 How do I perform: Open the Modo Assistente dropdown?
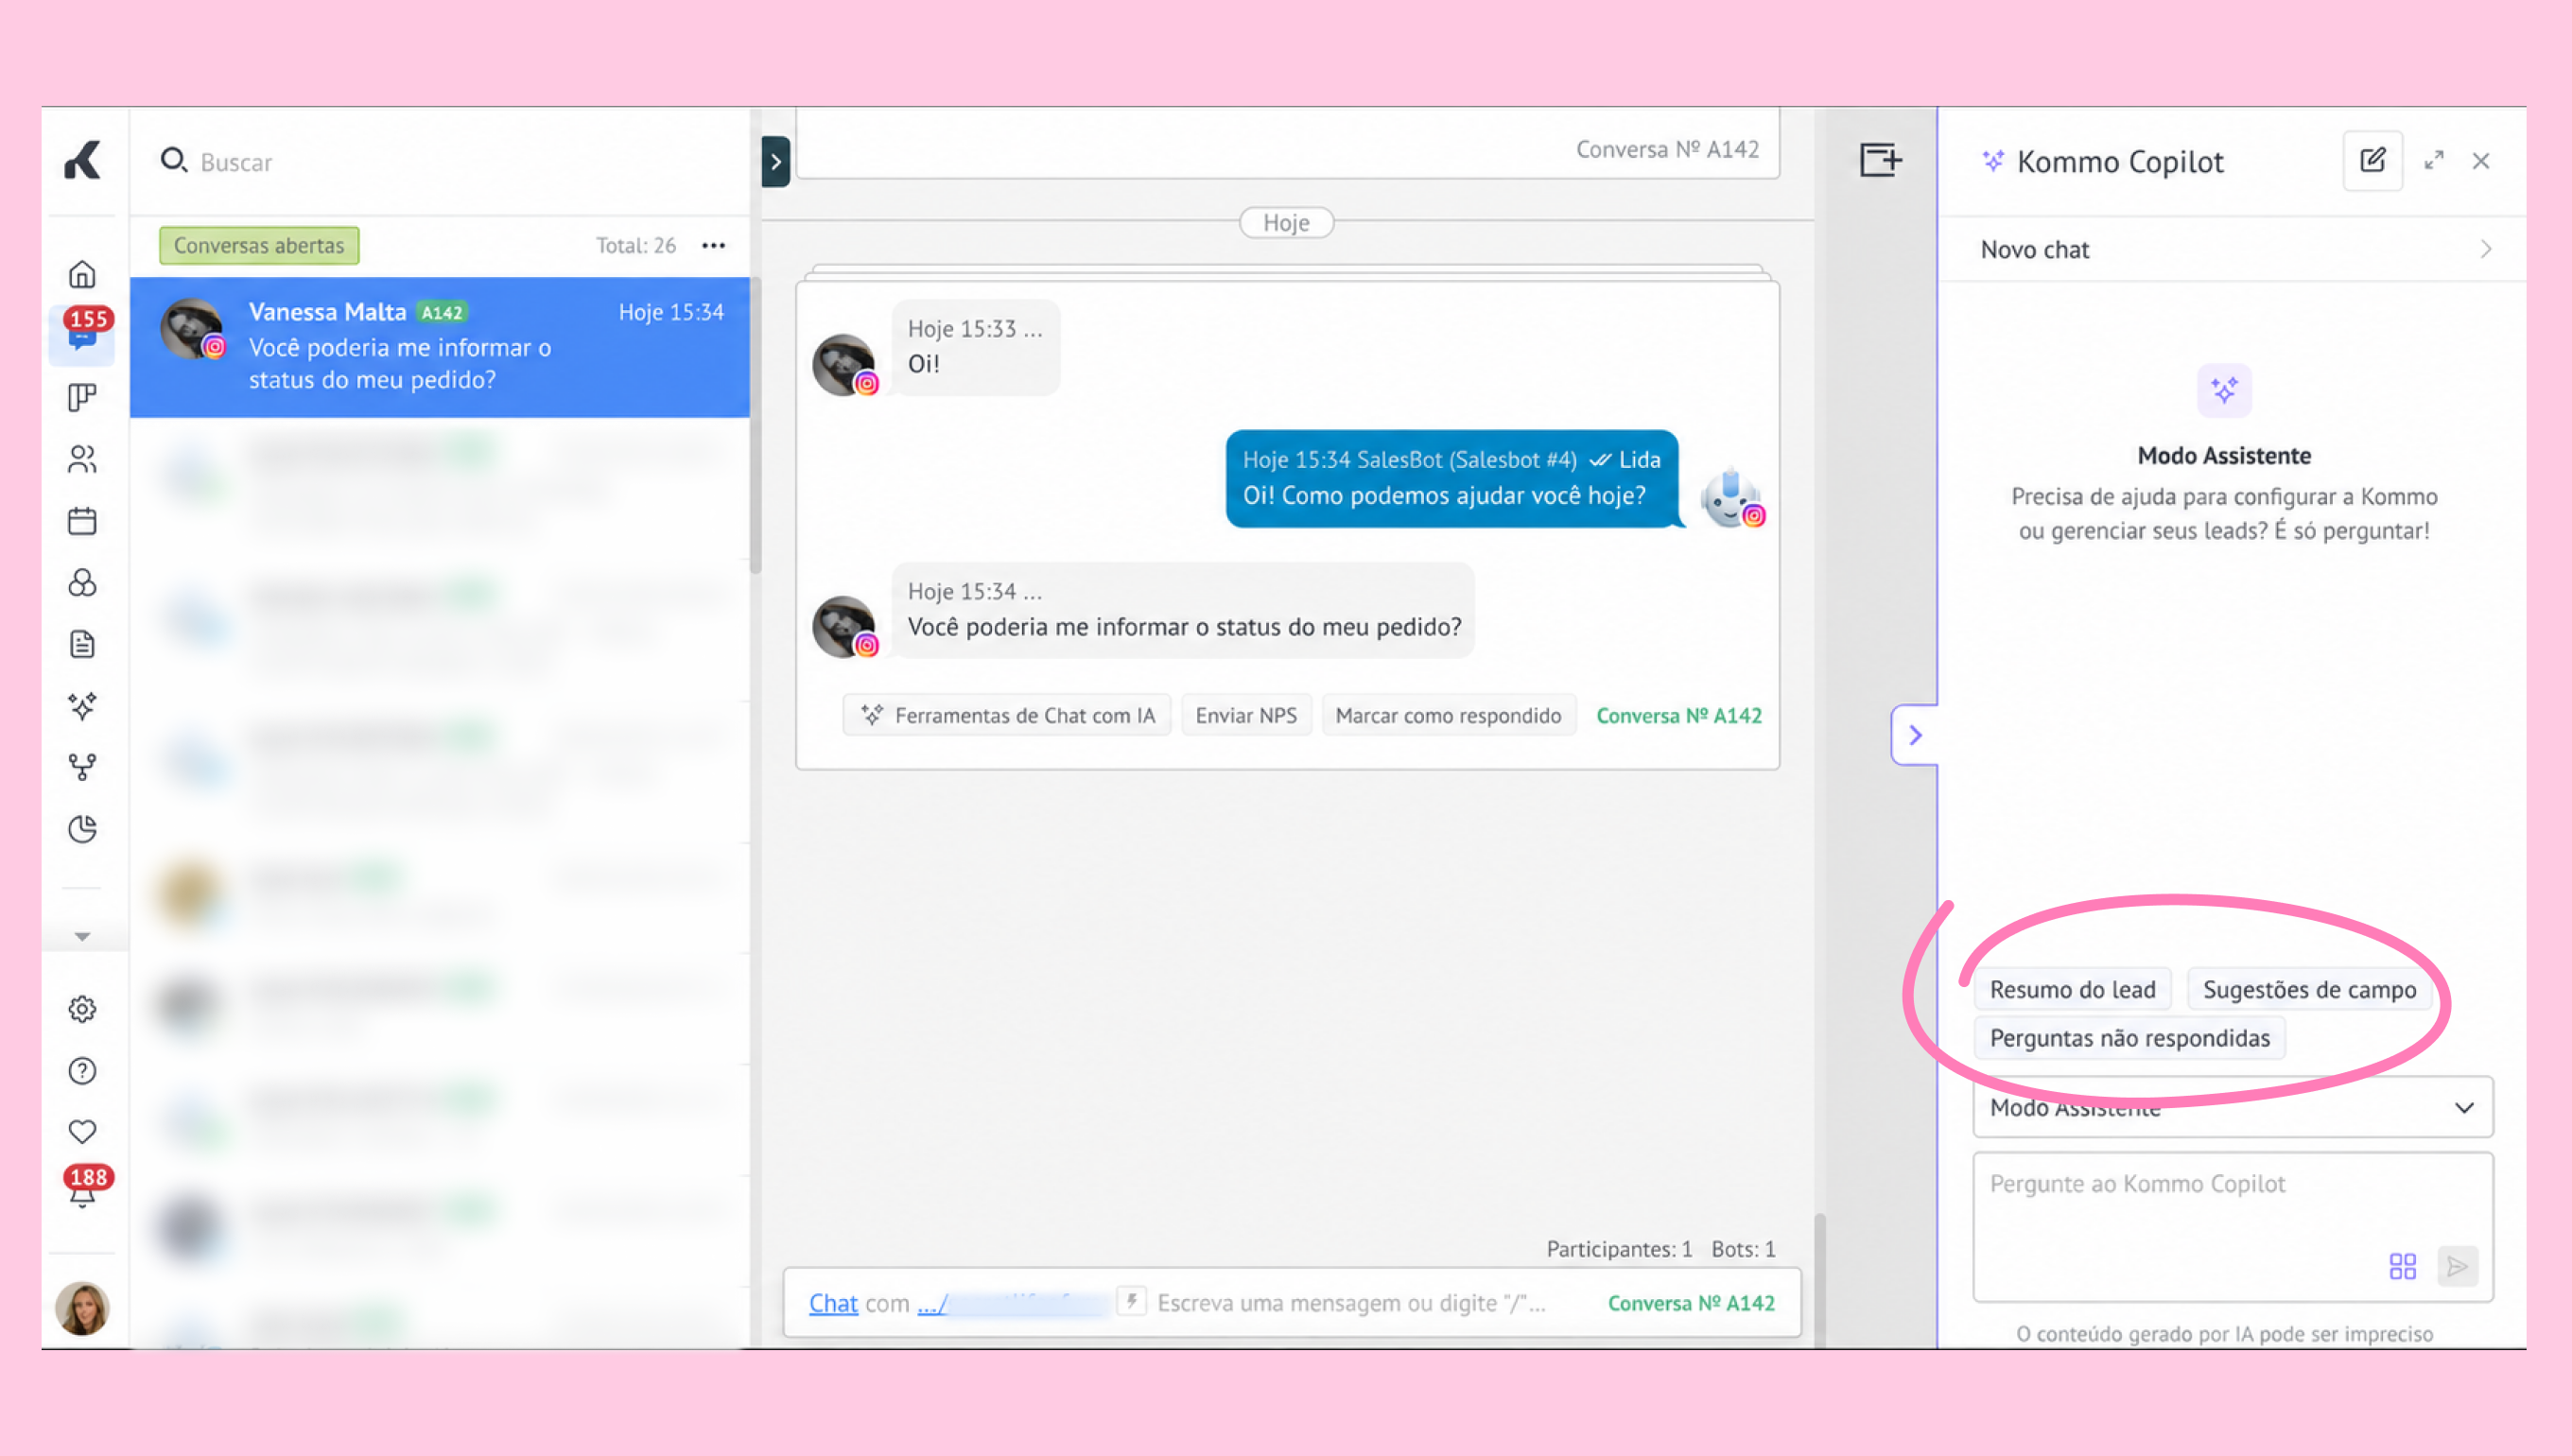pyautogui.click(x=2233, y=1107)
